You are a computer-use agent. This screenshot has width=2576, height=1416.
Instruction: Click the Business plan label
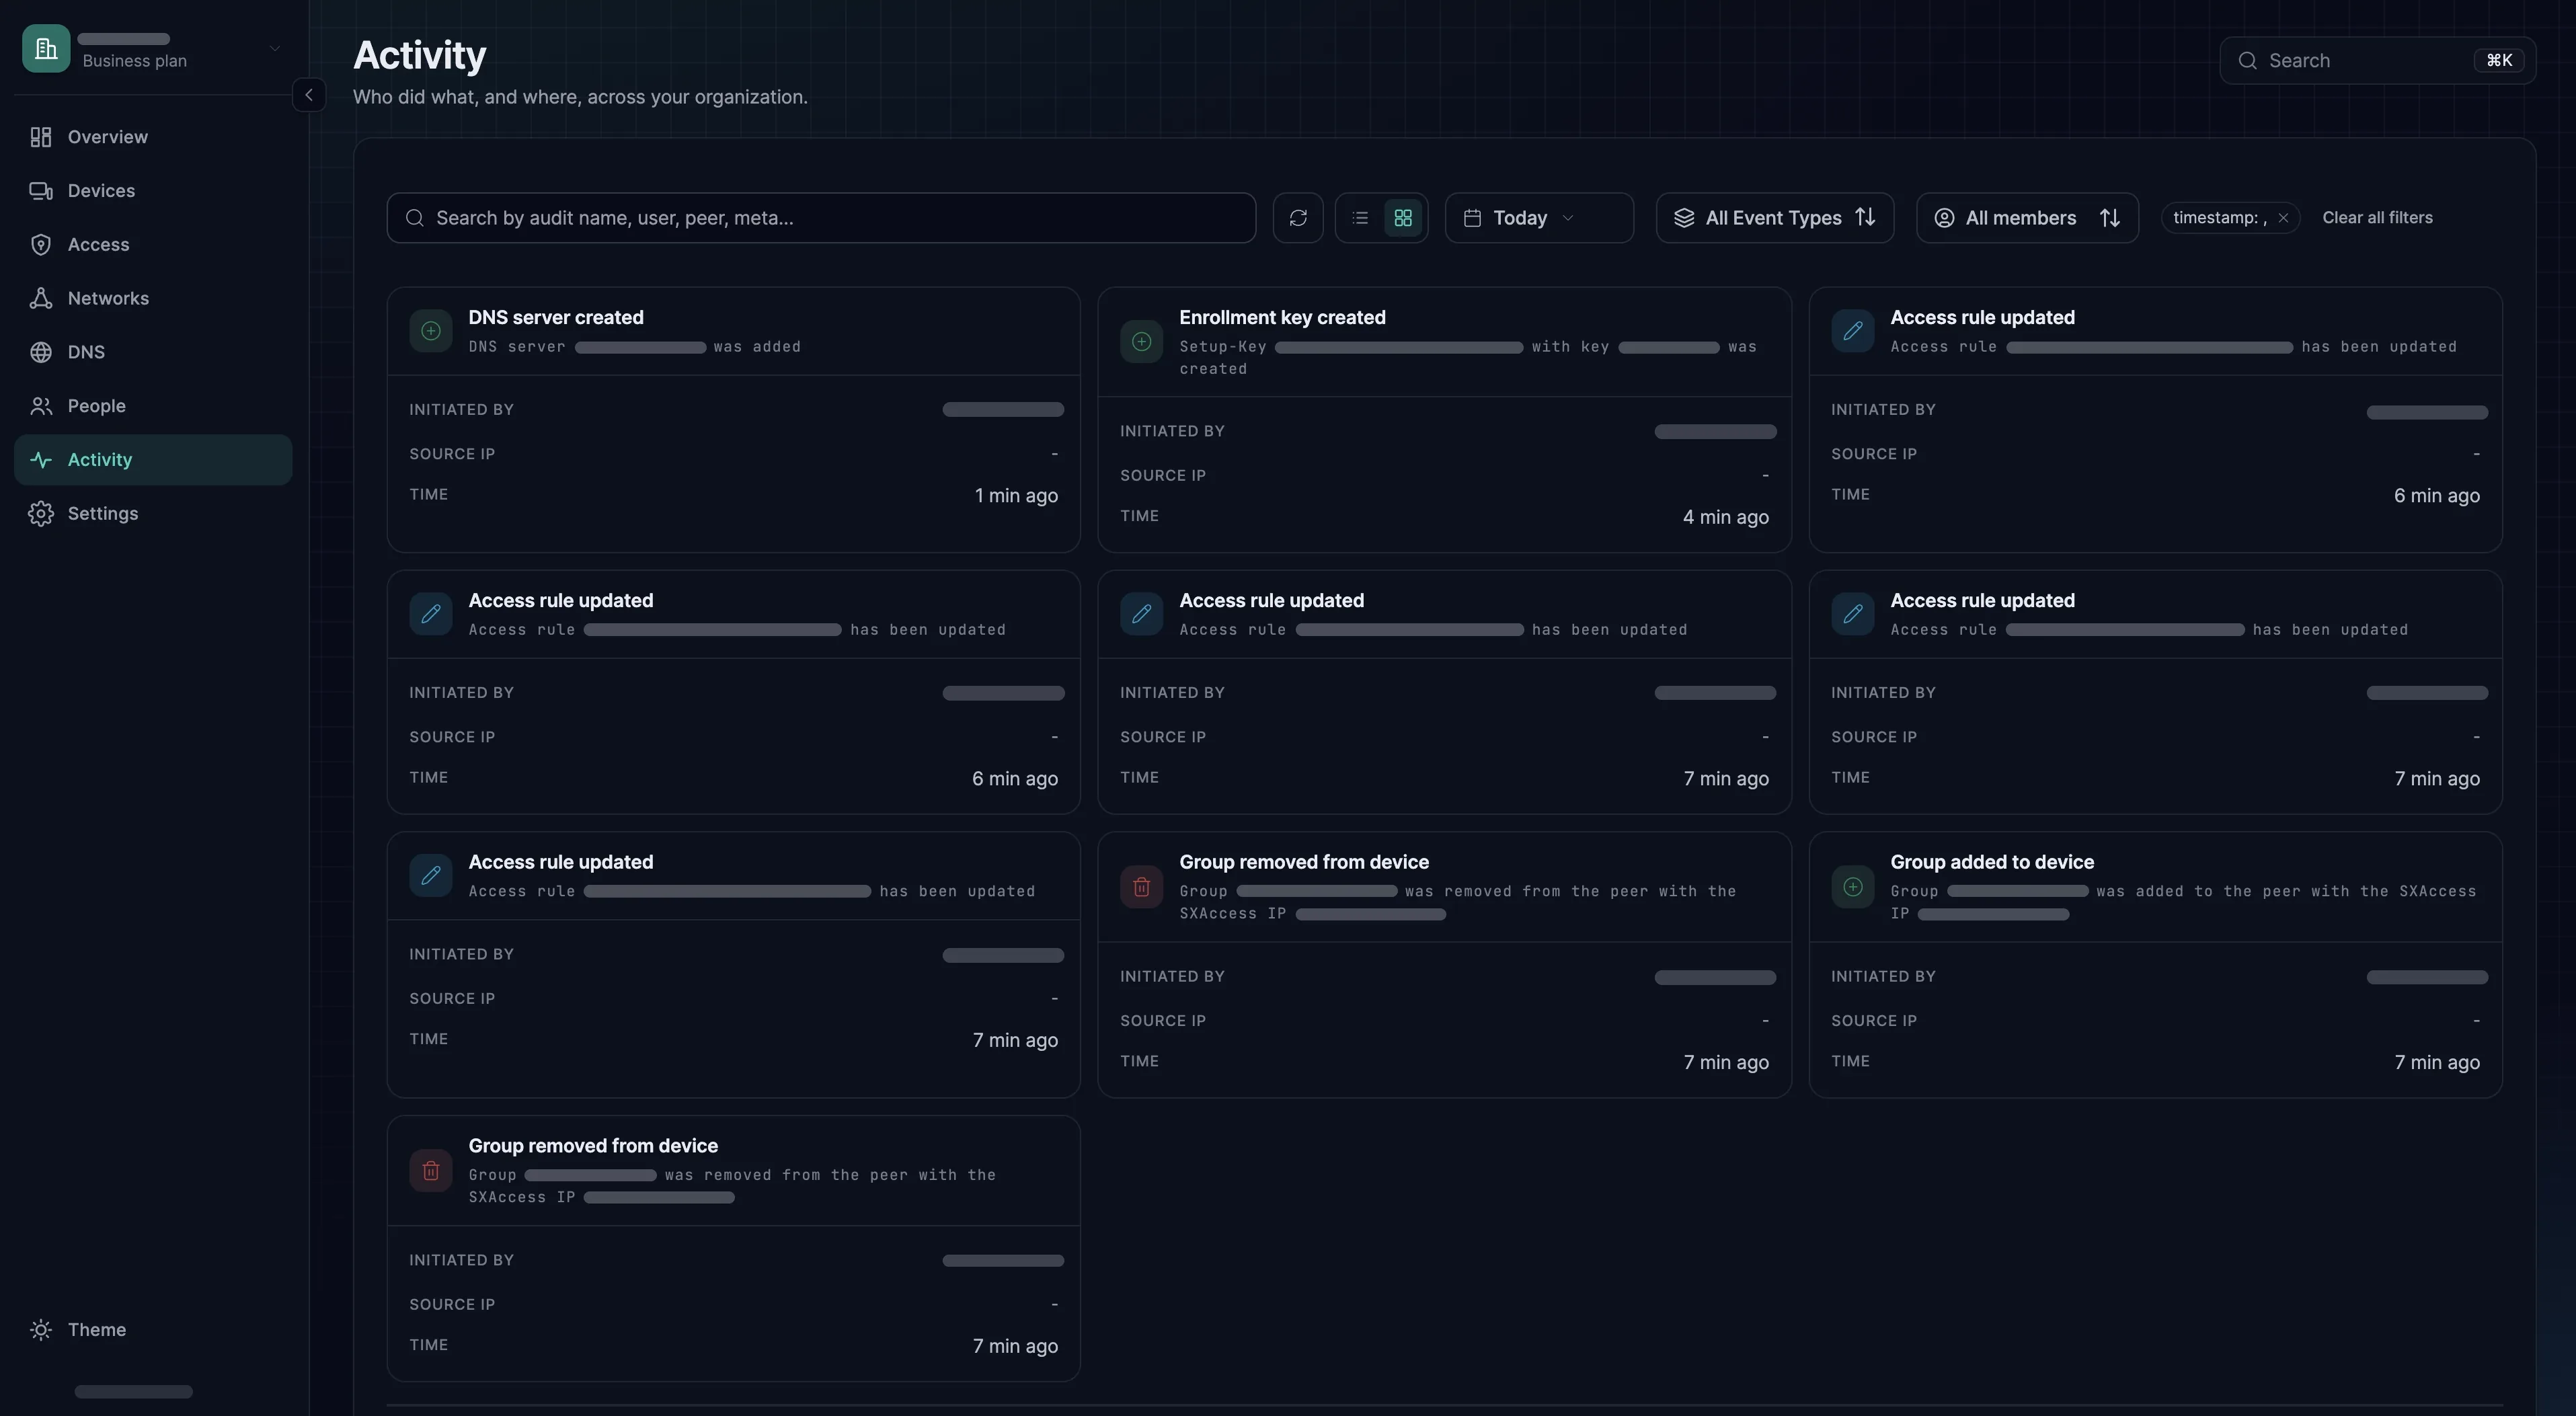pos(134,61)
